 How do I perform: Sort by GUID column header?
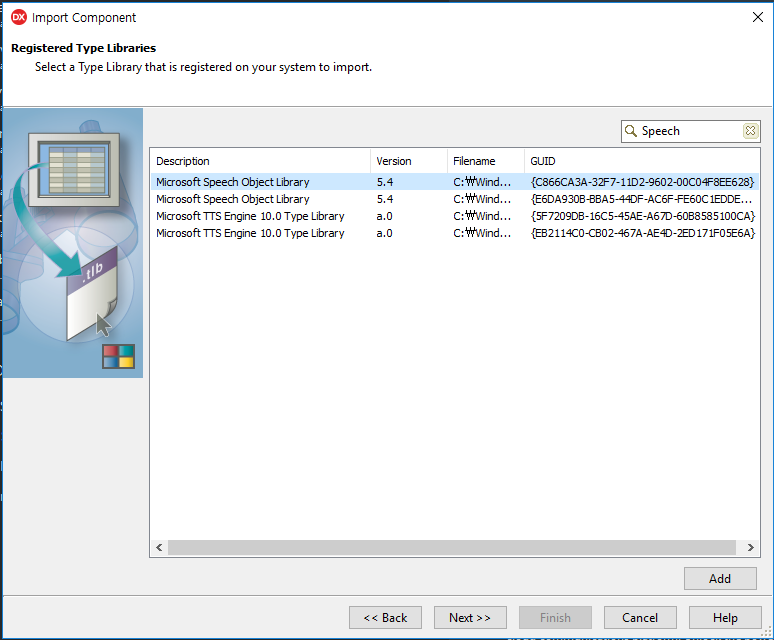pos(642,161)
